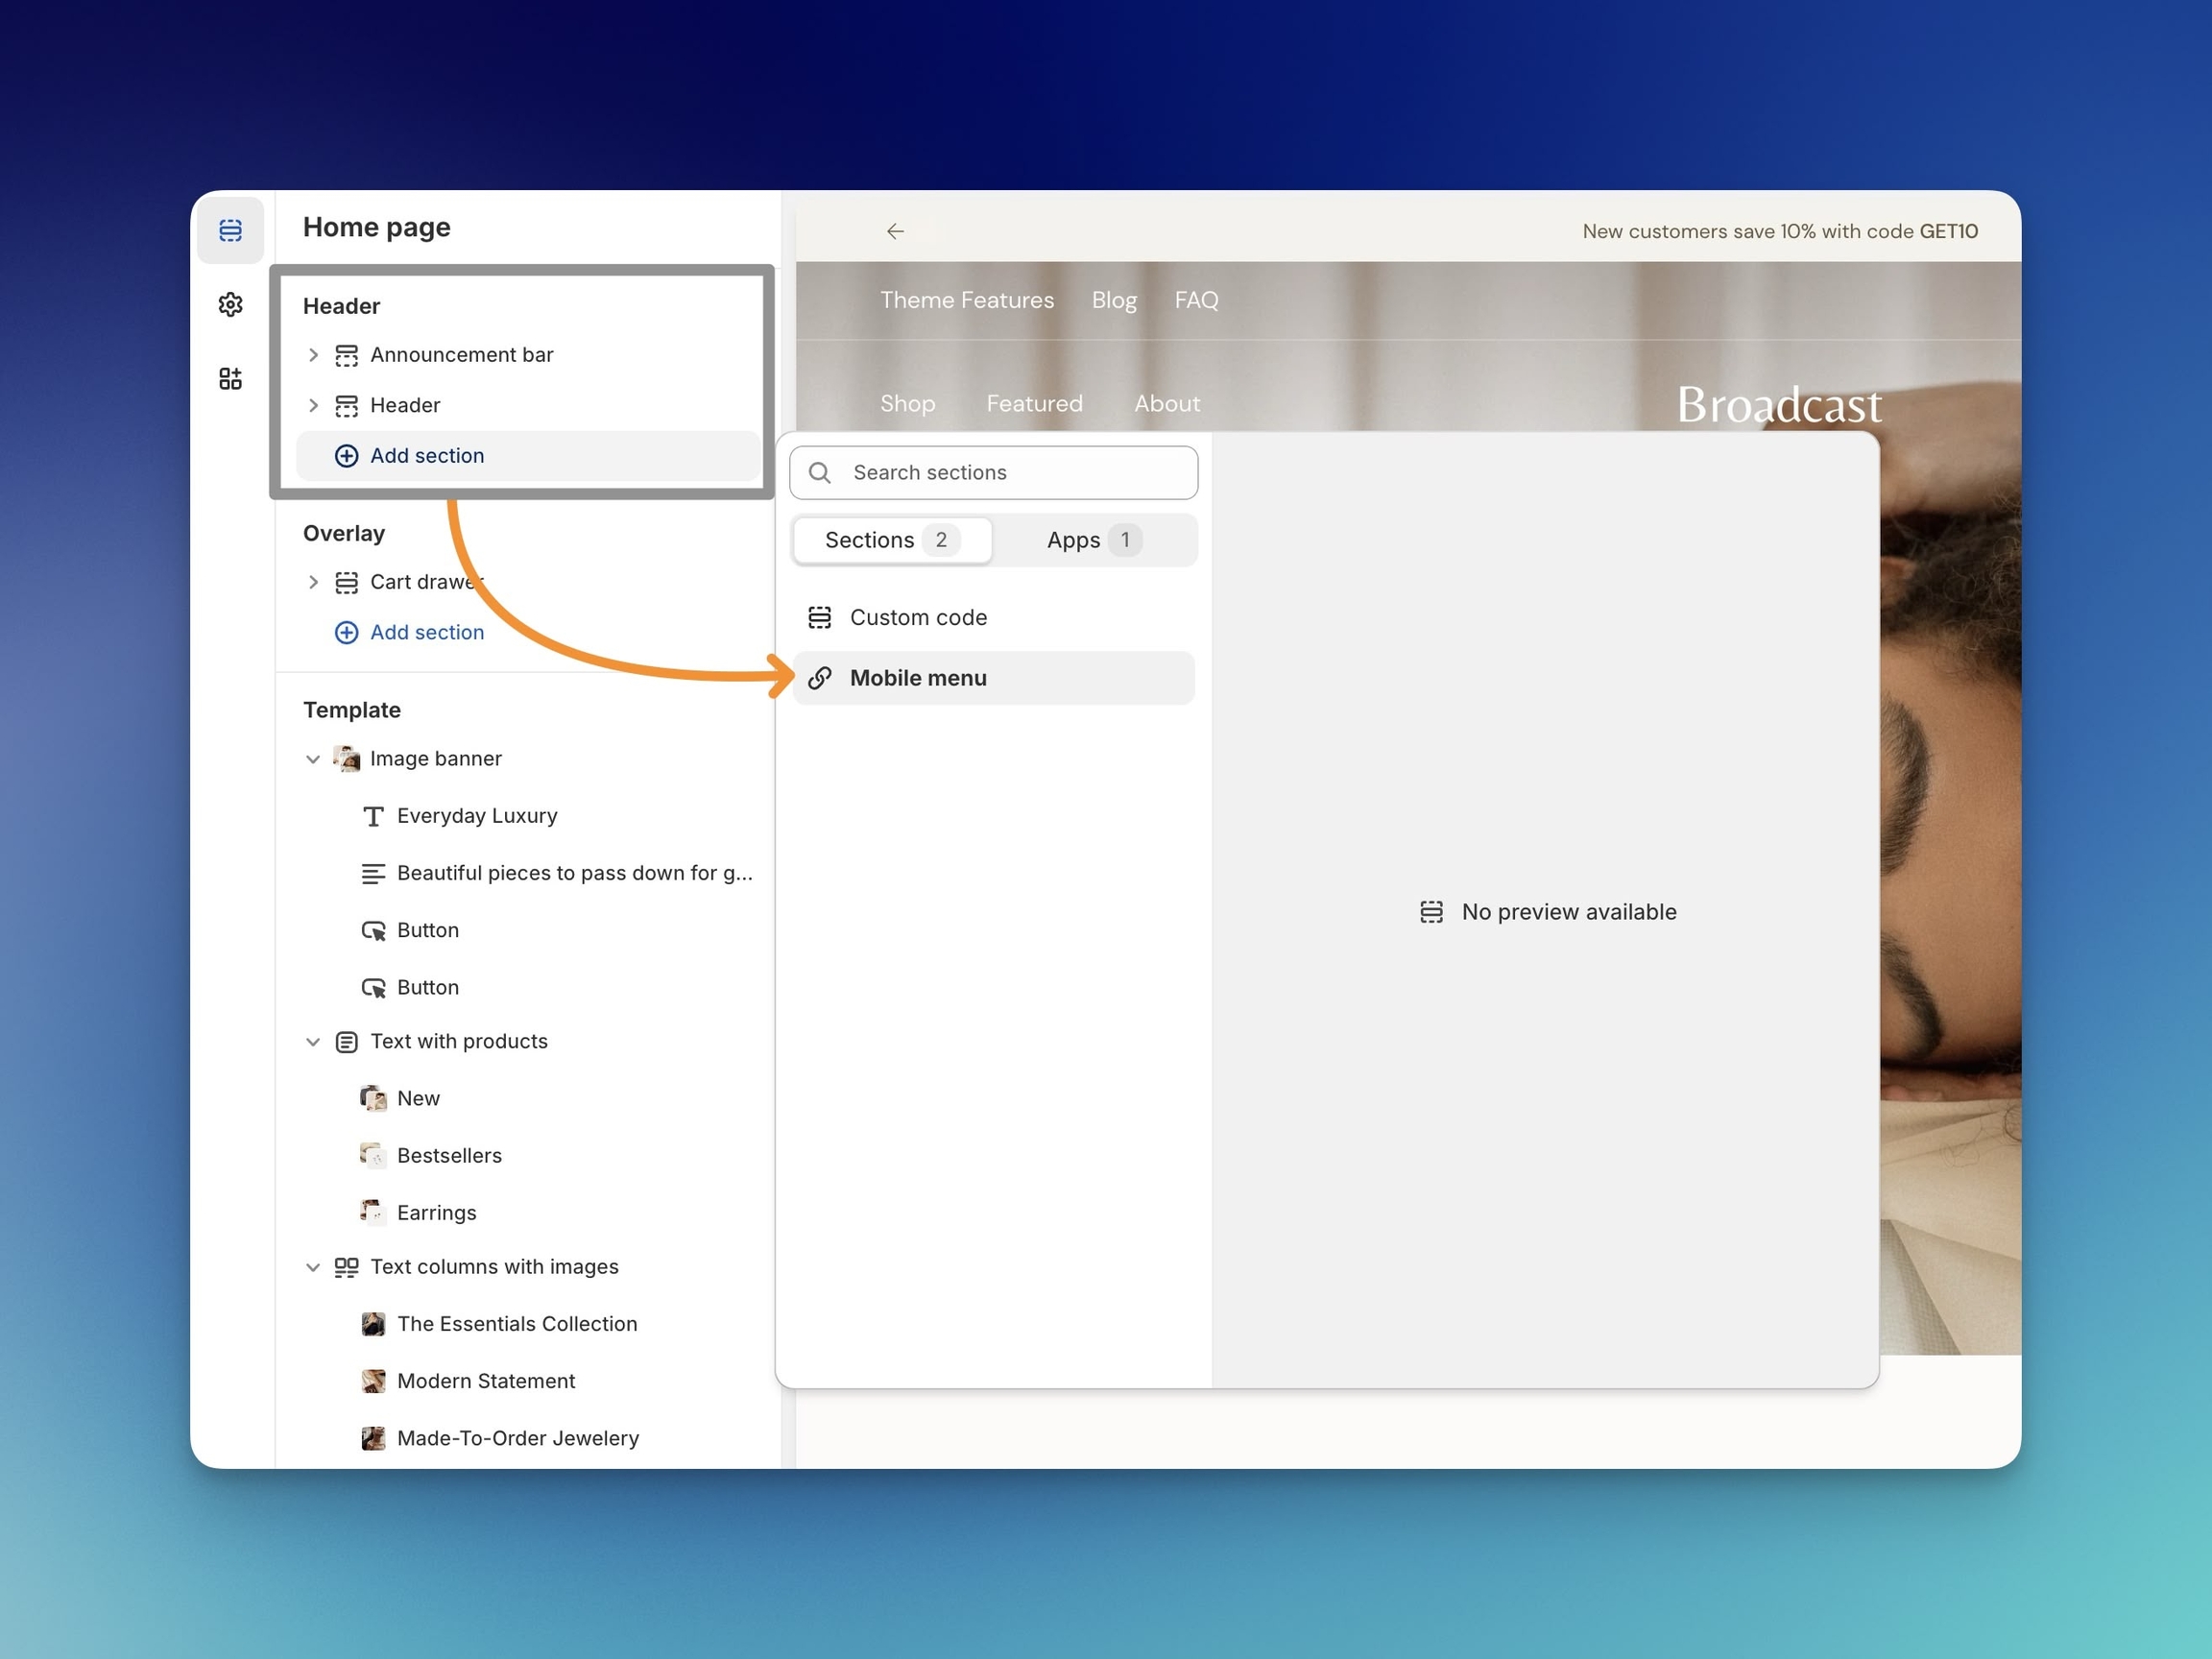Click the Cart drawer section icon
This screenshot has width=2212, height=1659.
(x=346, y=582)
